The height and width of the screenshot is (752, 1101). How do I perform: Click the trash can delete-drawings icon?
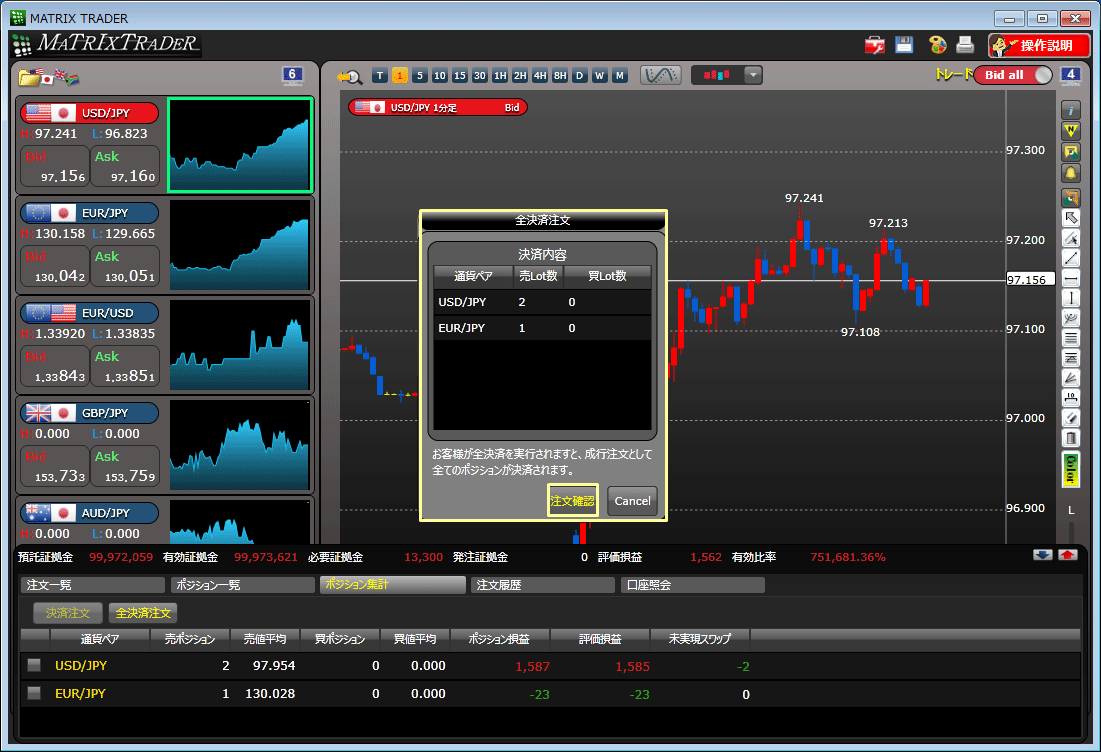(1070, 438)
